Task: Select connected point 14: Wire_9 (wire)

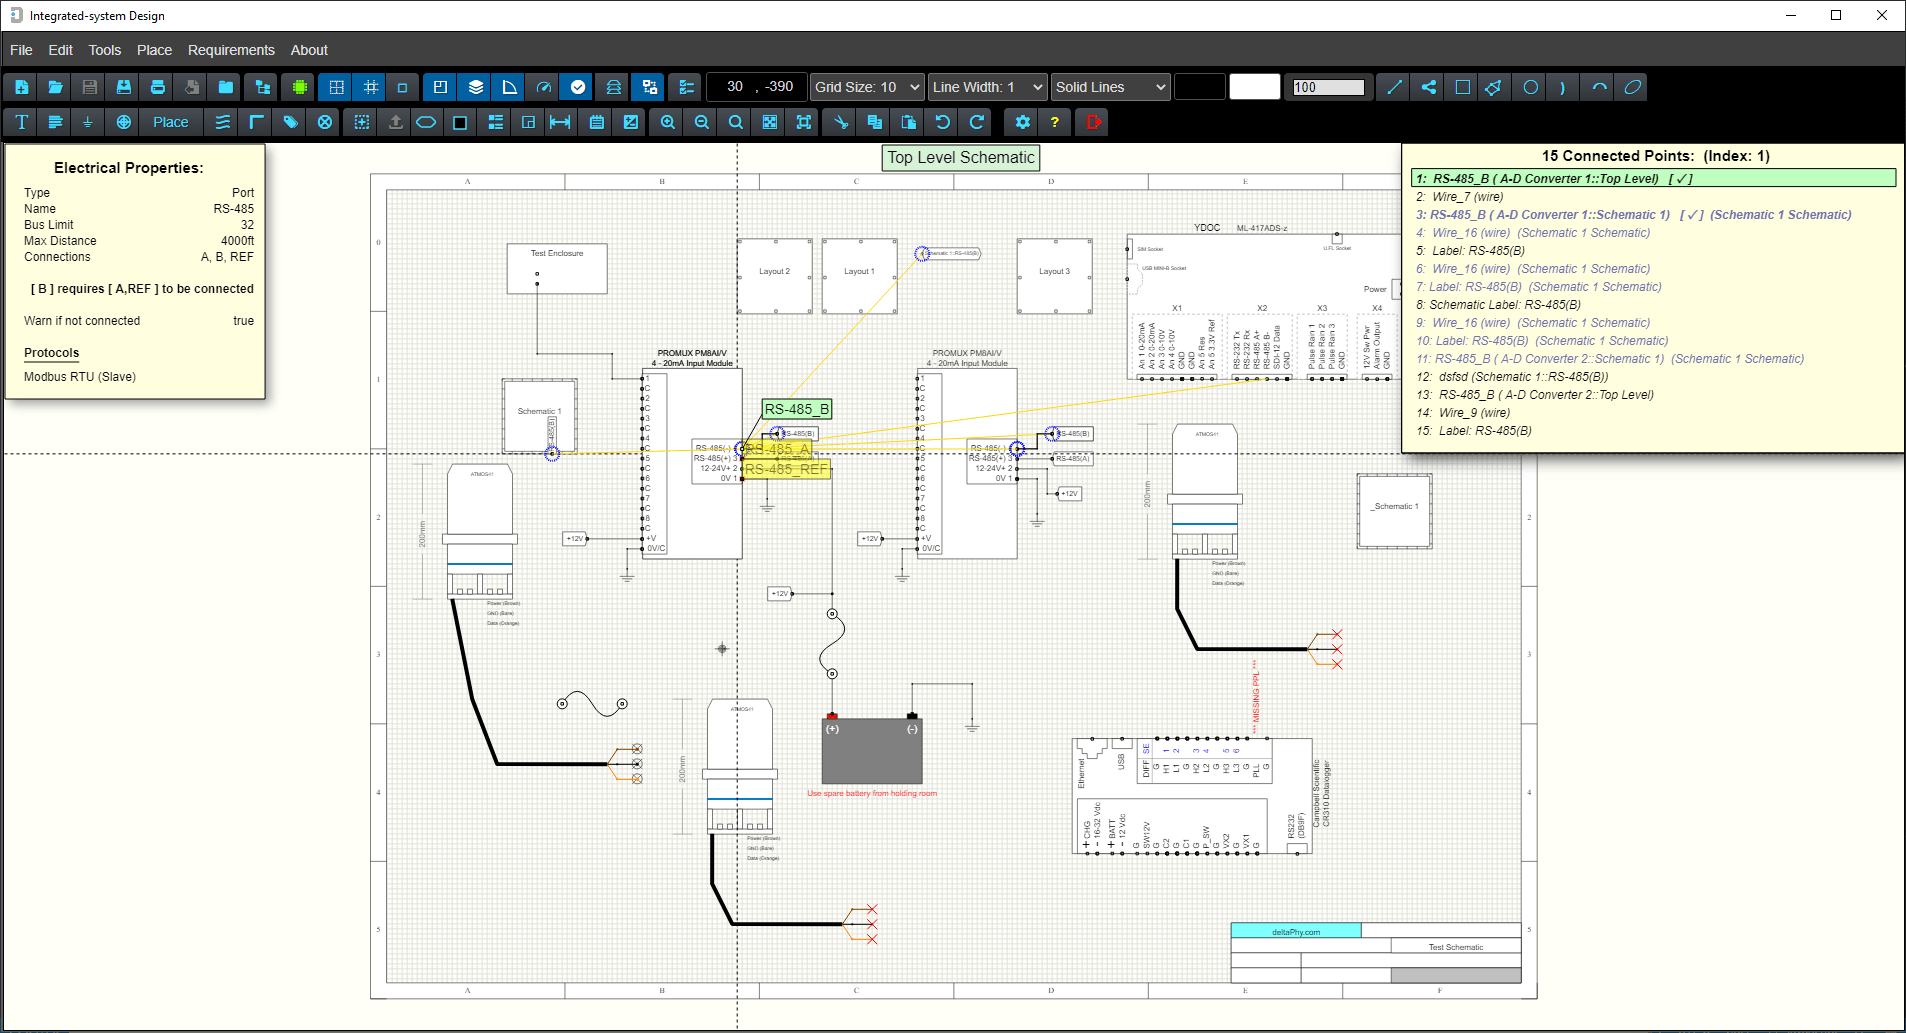Action: click(x=1463, y=413)
